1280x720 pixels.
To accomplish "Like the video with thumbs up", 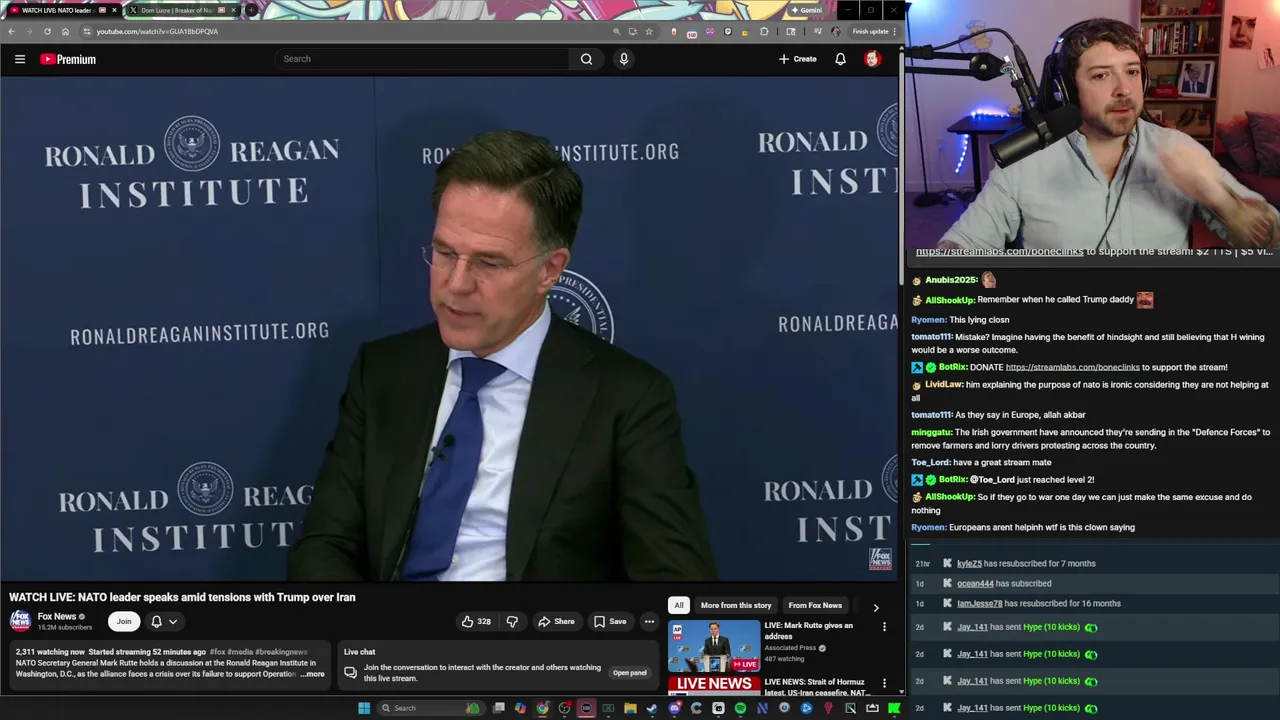I will [x=476, y=621].
